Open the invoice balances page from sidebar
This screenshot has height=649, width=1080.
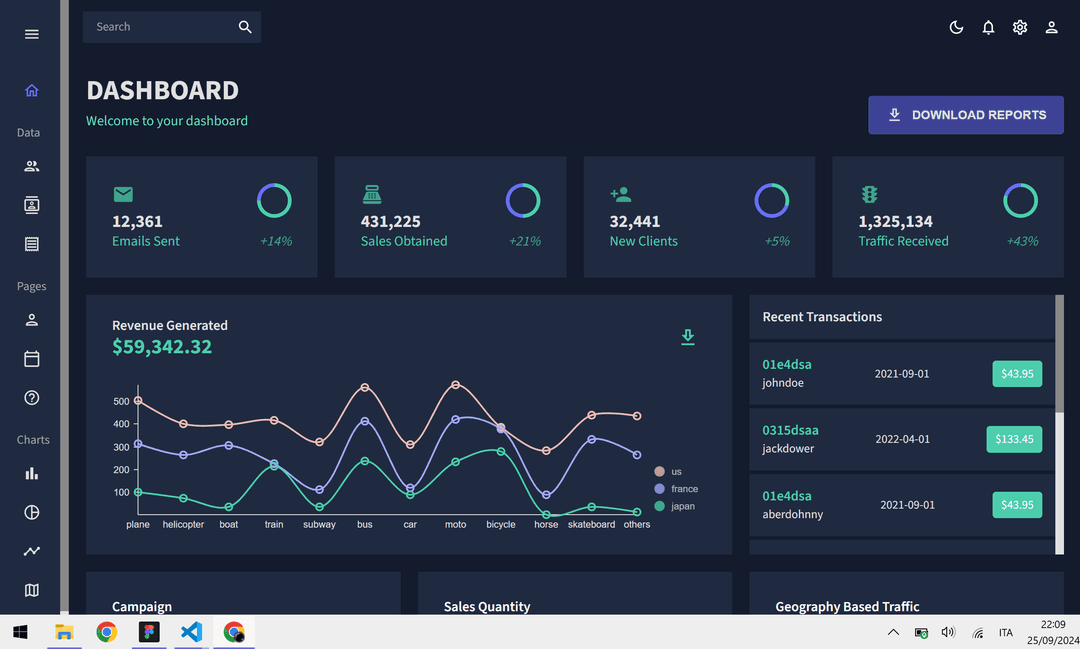point(31,244)
